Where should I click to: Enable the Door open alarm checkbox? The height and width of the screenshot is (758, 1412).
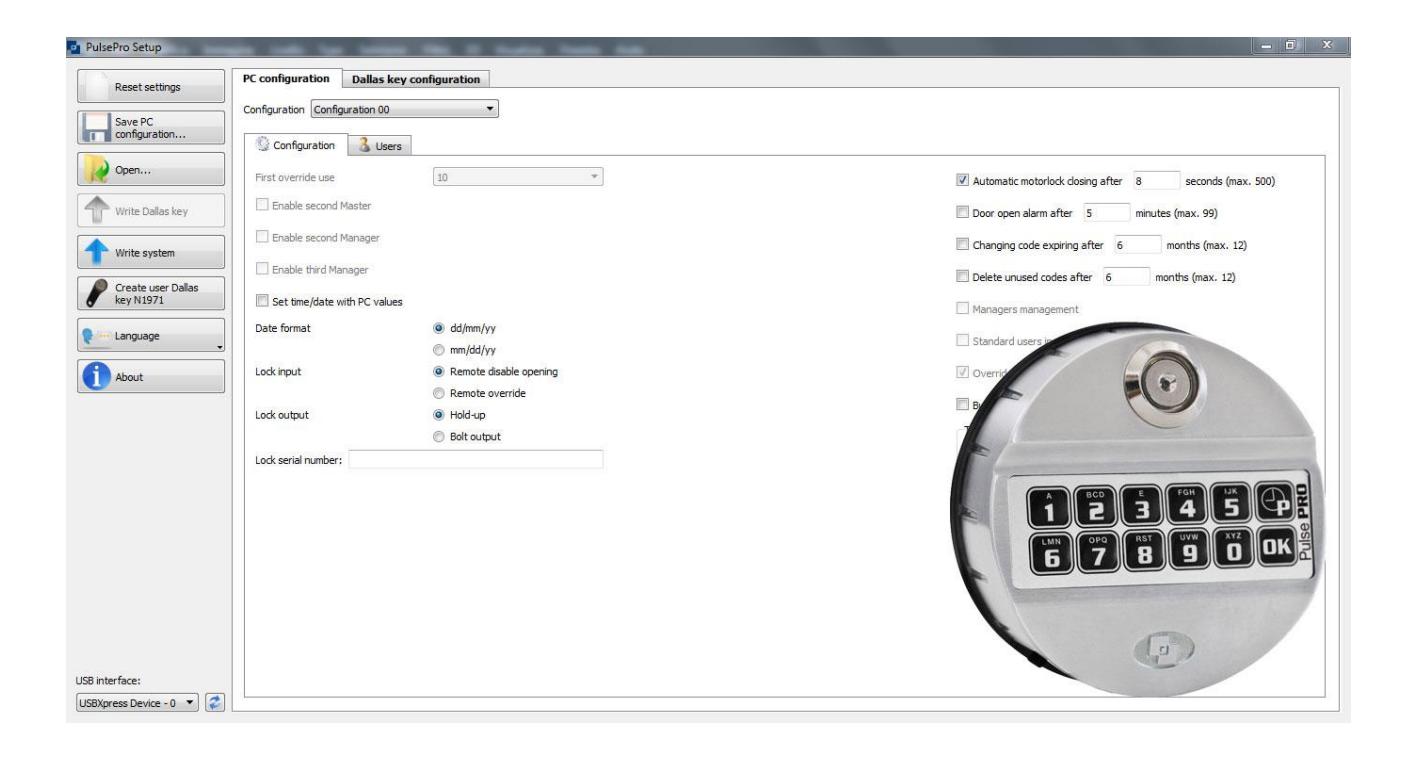964,213
